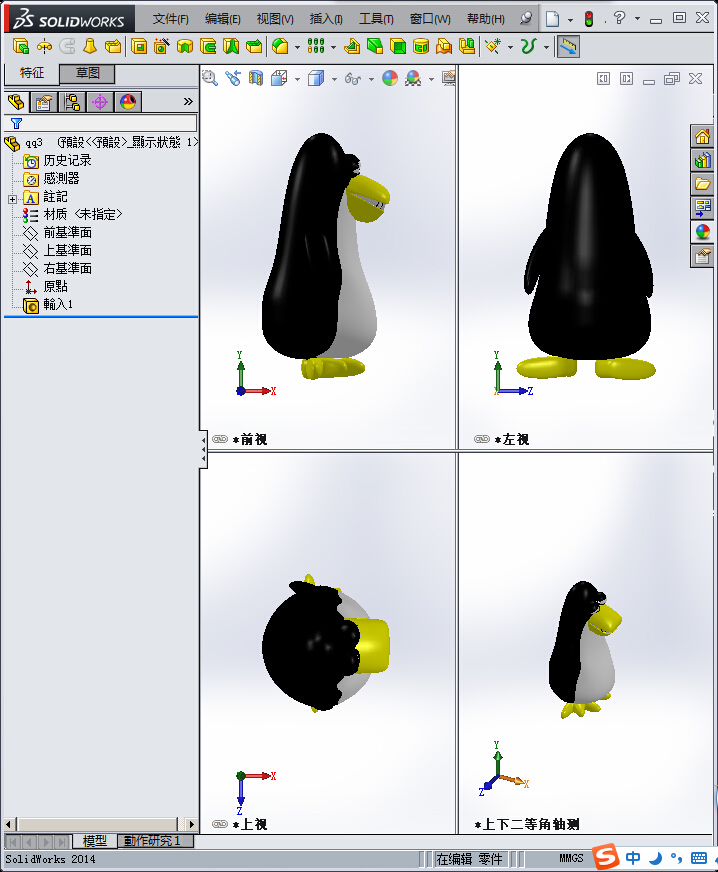
Task: Switch to the DimXpertManager tab icon
Action: (x=100, y=102)
